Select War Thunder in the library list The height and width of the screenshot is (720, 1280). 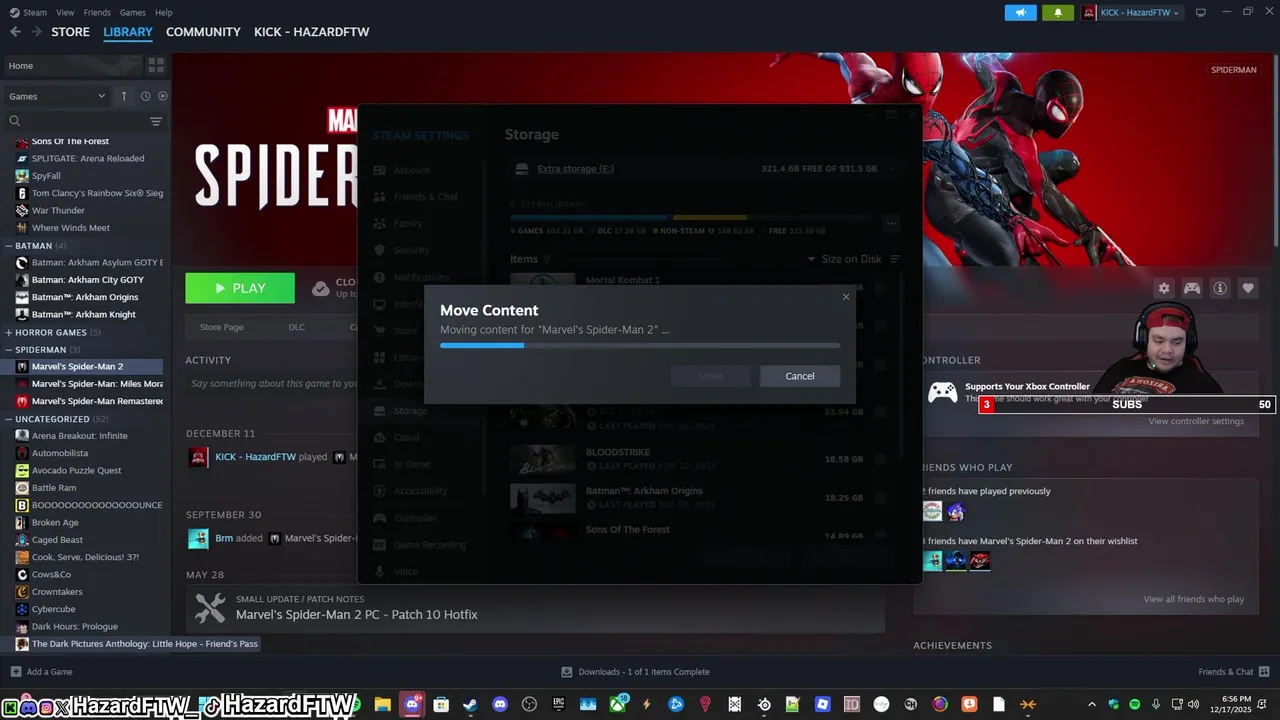pyautogui.click(x=86, y=210)
